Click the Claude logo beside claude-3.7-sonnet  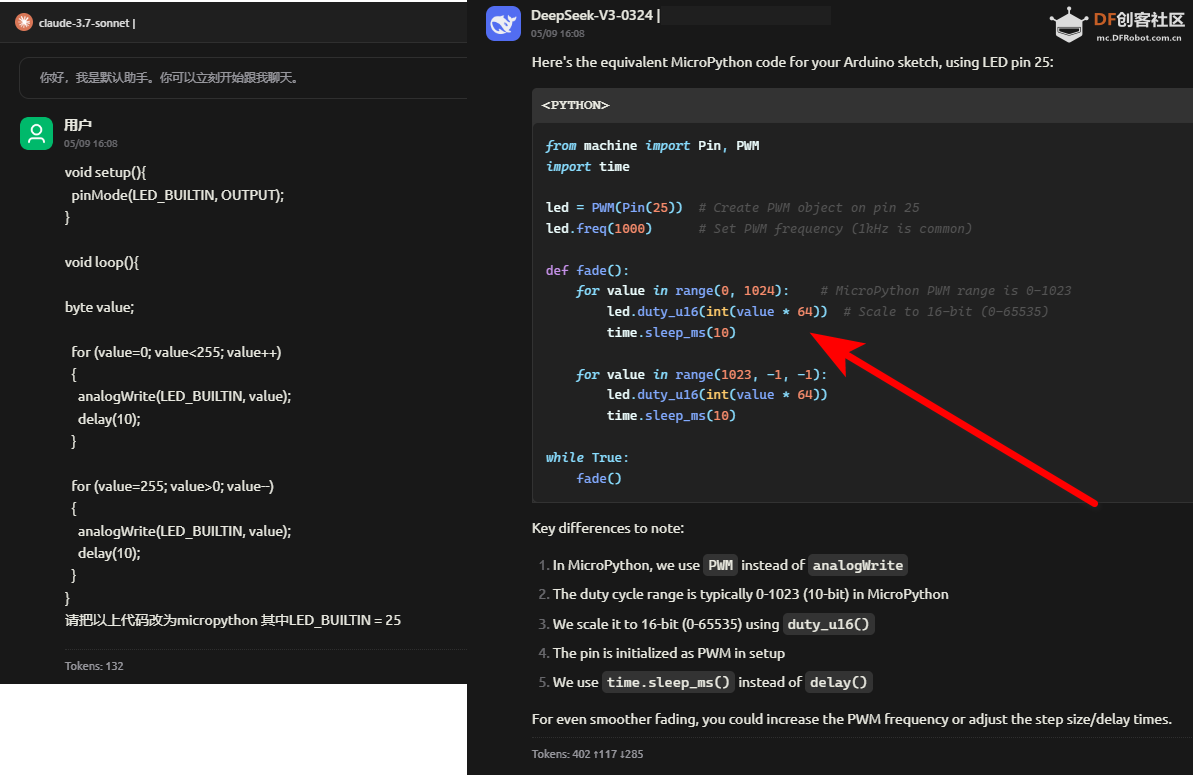coord(23,22)
